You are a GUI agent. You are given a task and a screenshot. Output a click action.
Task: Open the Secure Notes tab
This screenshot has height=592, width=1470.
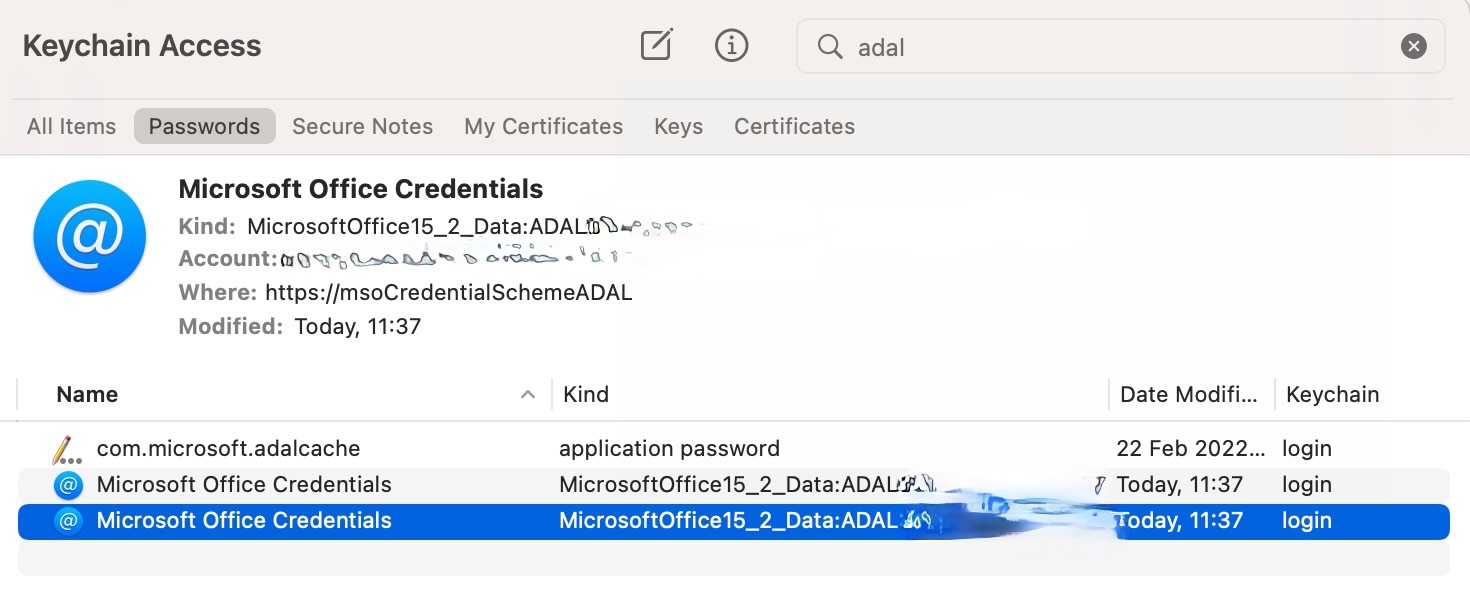[x=362, y=127]
